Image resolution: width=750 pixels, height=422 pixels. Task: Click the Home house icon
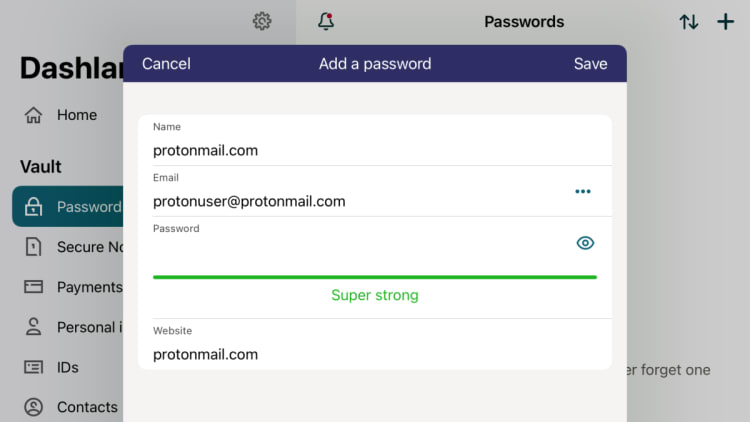click(x=33, y=115)
